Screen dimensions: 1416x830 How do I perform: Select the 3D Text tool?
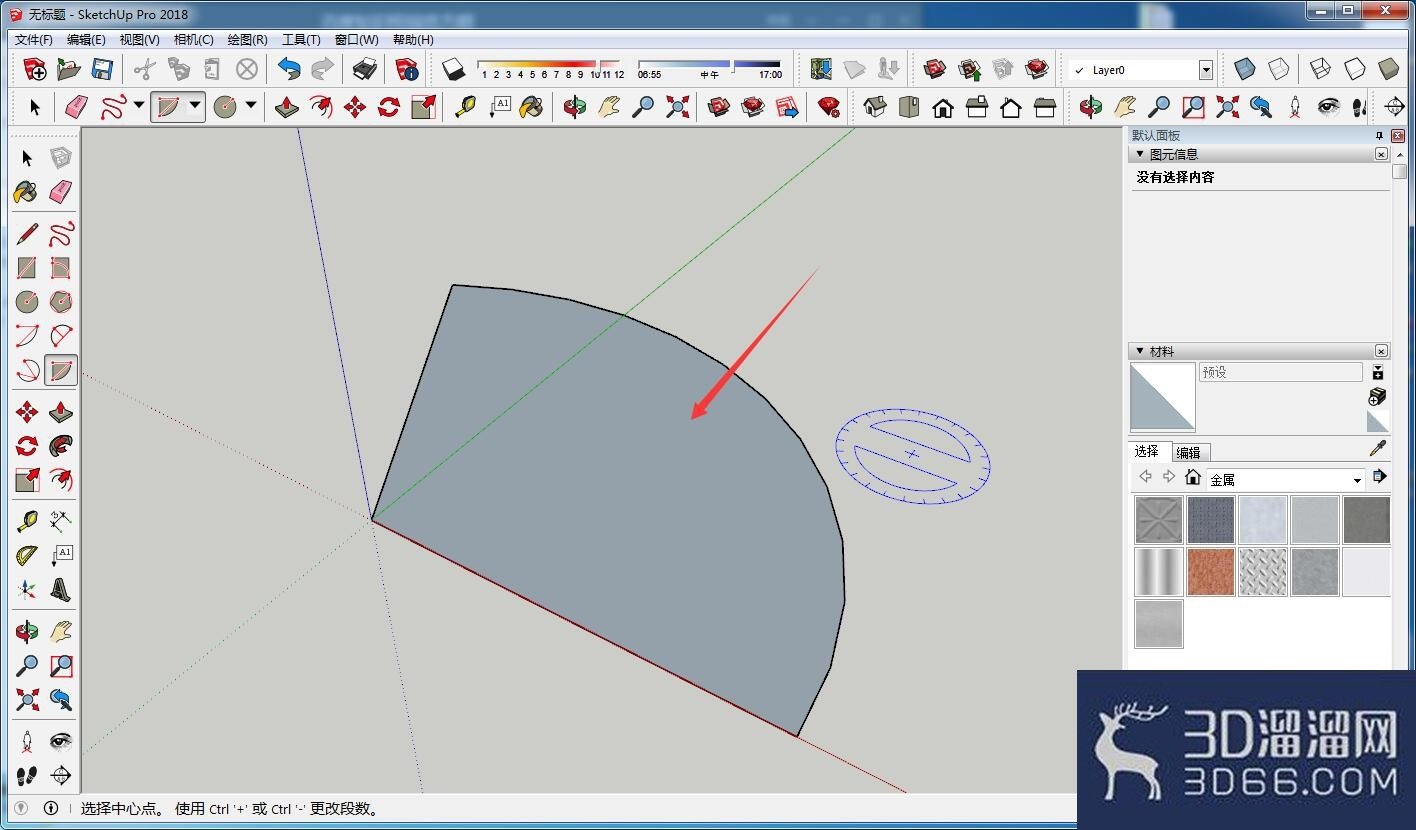pos(61,590)
